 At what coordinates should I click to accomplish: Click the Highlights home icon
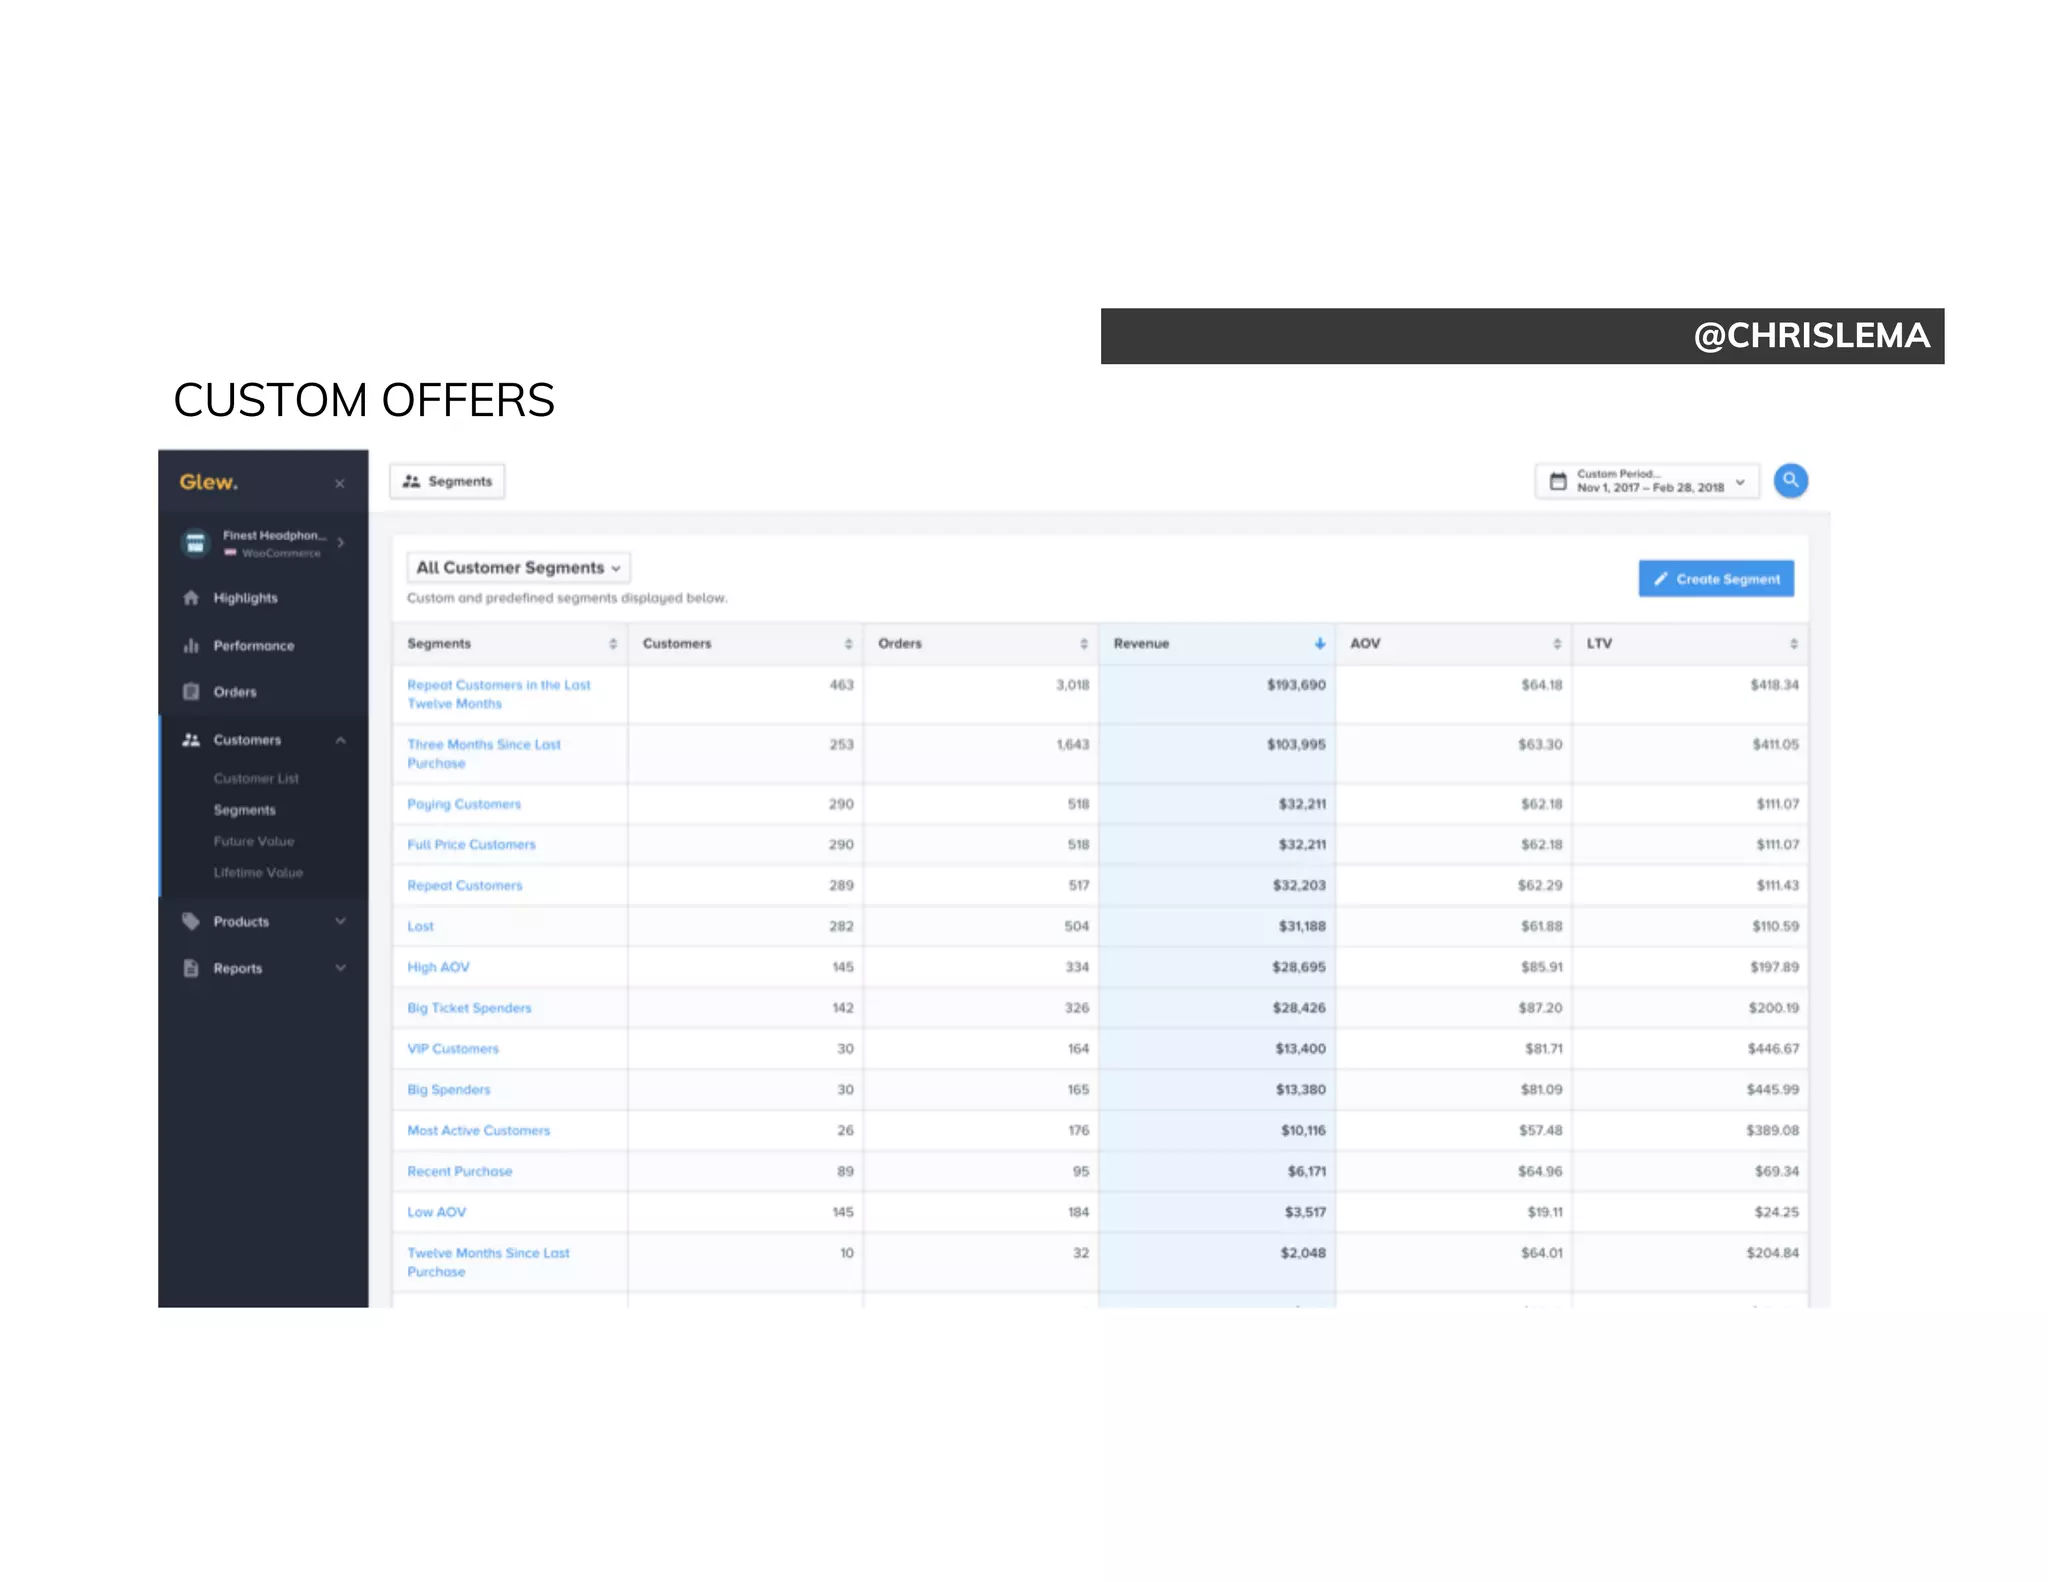tap(191, 598)
